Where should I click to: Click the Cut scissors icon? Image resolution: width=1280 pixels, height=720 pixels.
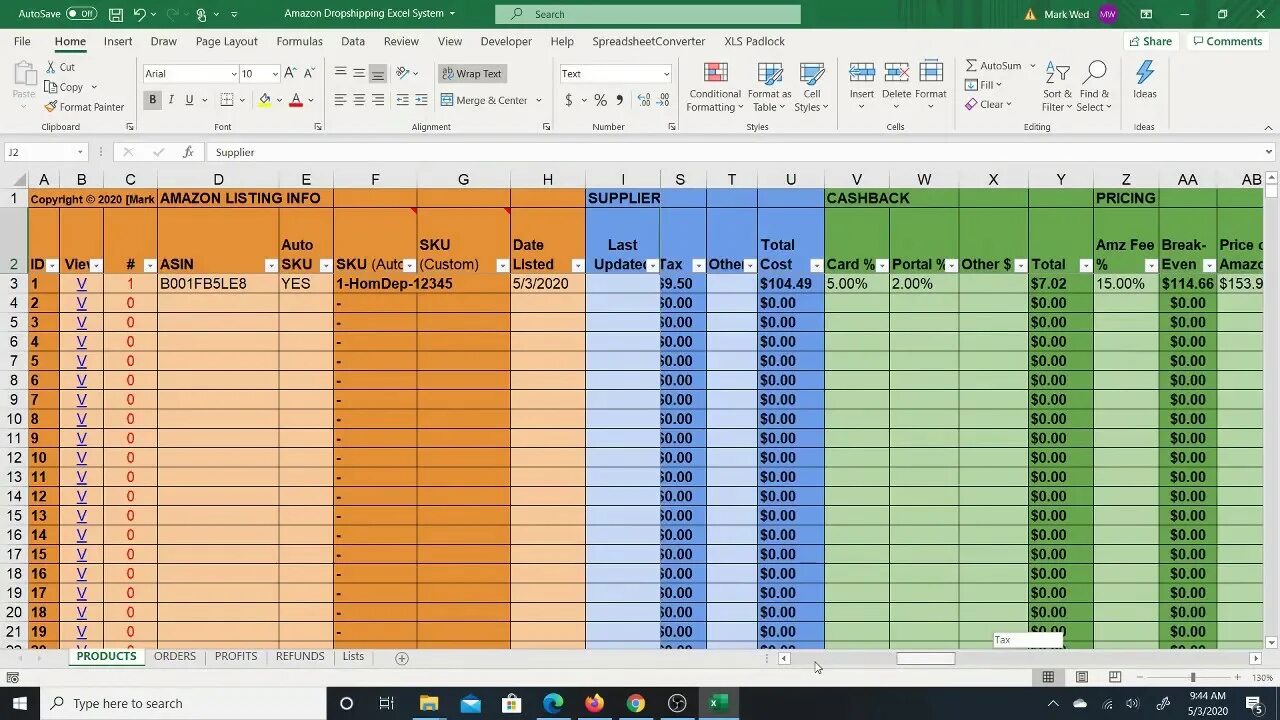52,67
